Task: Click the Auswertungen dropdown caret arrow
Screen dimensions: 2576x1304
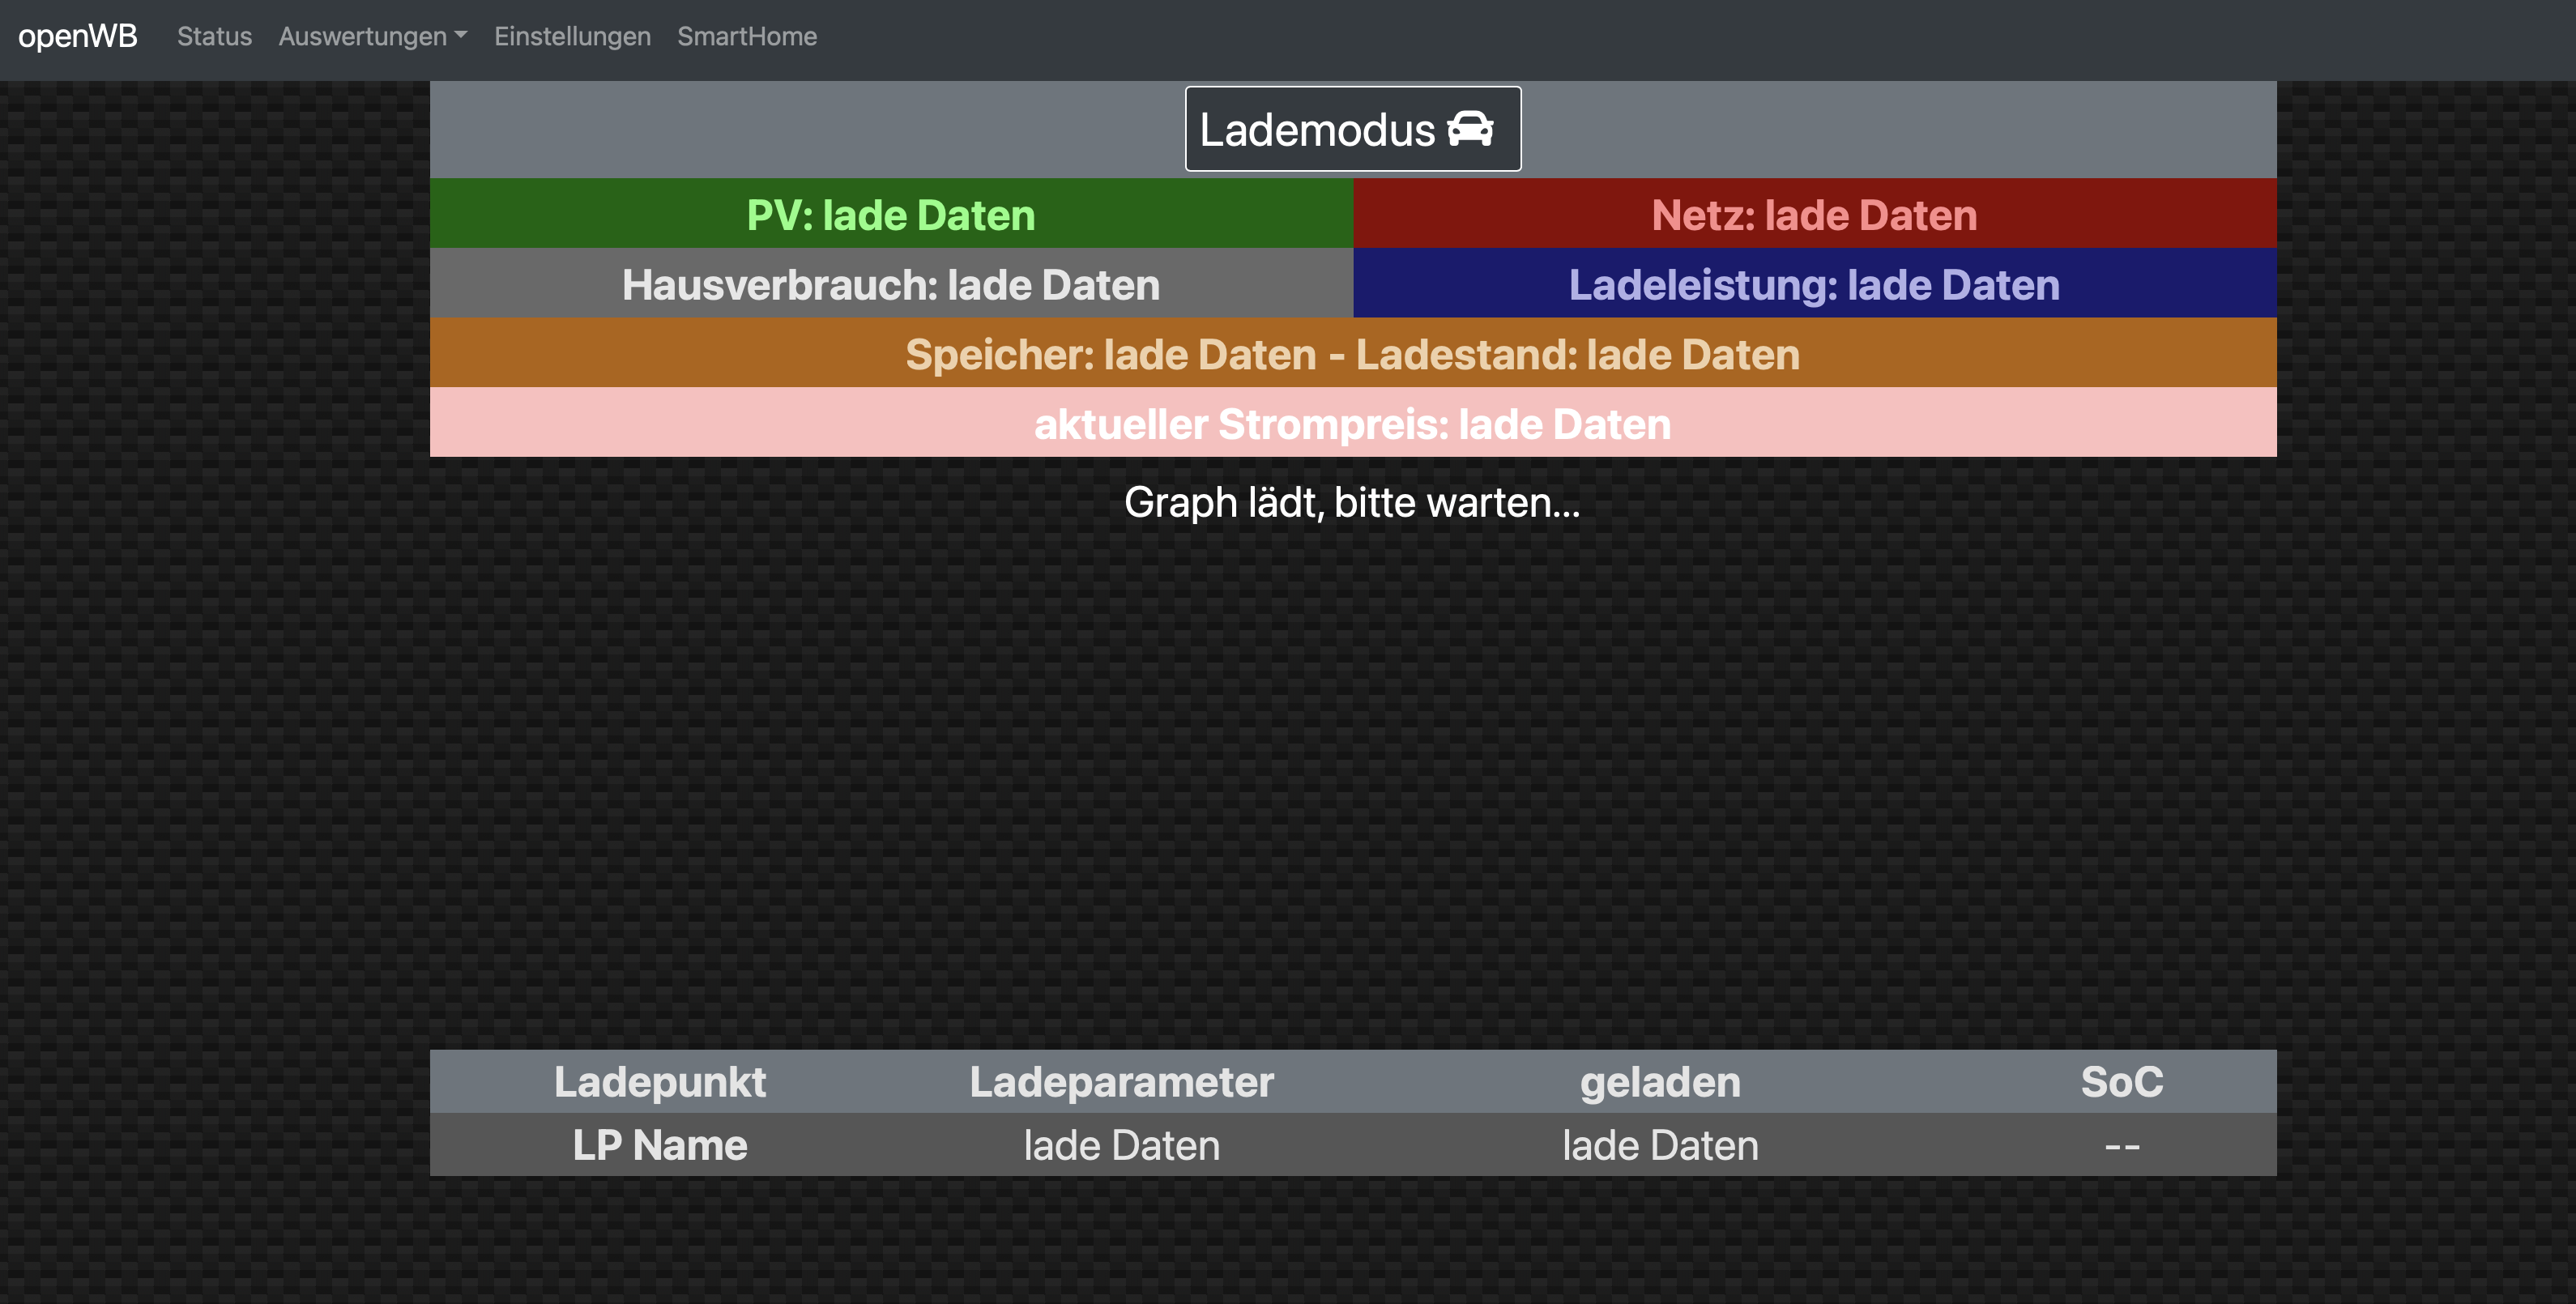Action: click(461, 35)
